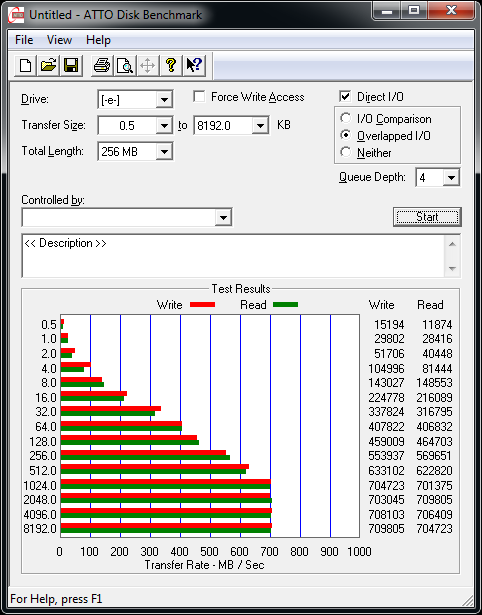This screenshot has width=482, height=615.
Task: Click write value 104996 in 4.0 row
Action: [x=386, y=369]
